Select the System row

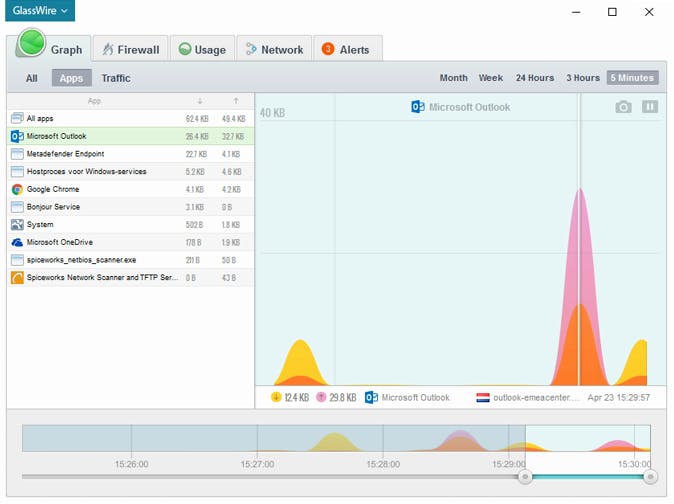point(131,224)
